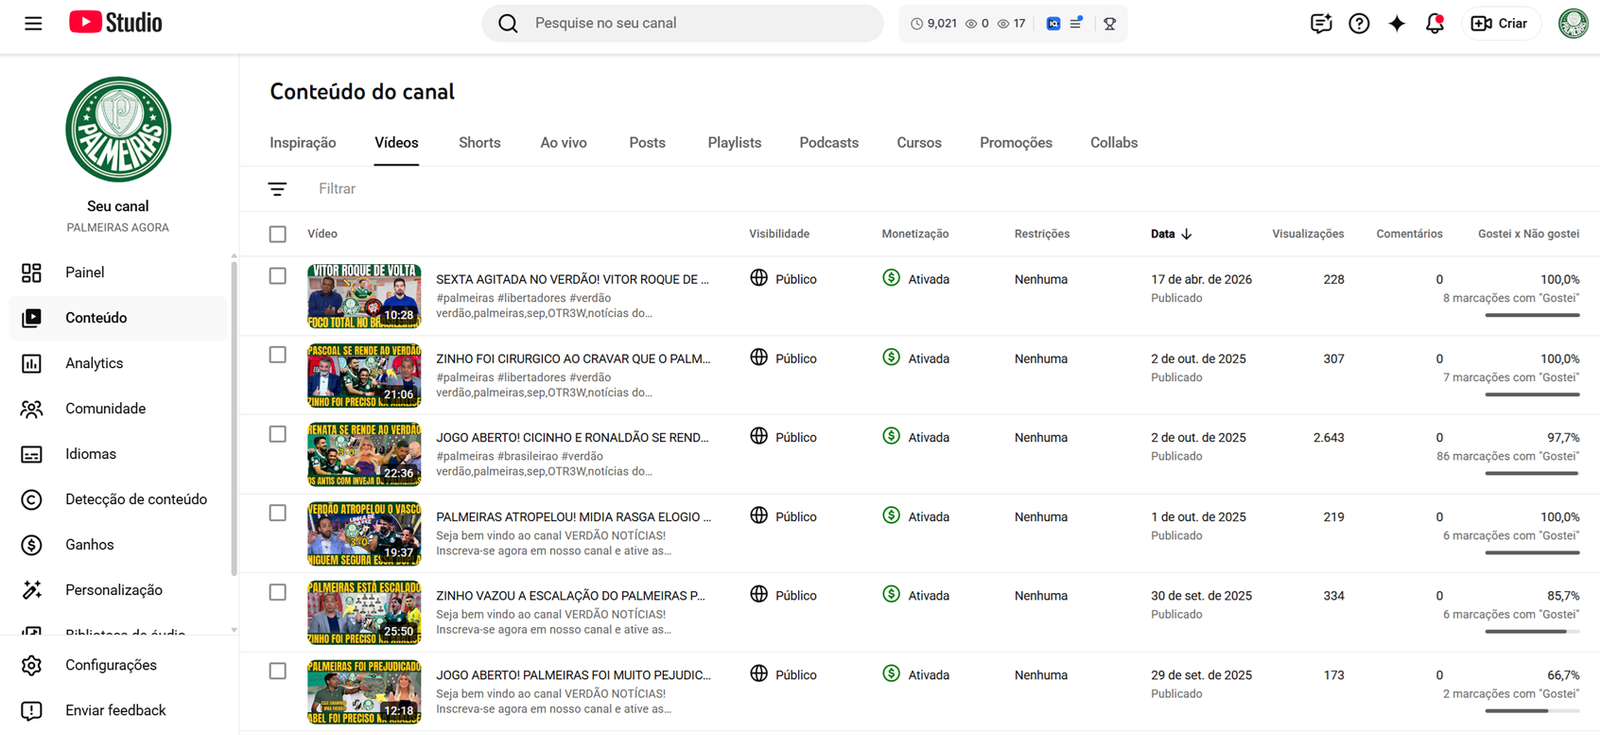Open Analytics from the sidebar
Screen dimensions: 1600x735
[x=94, y=363]
